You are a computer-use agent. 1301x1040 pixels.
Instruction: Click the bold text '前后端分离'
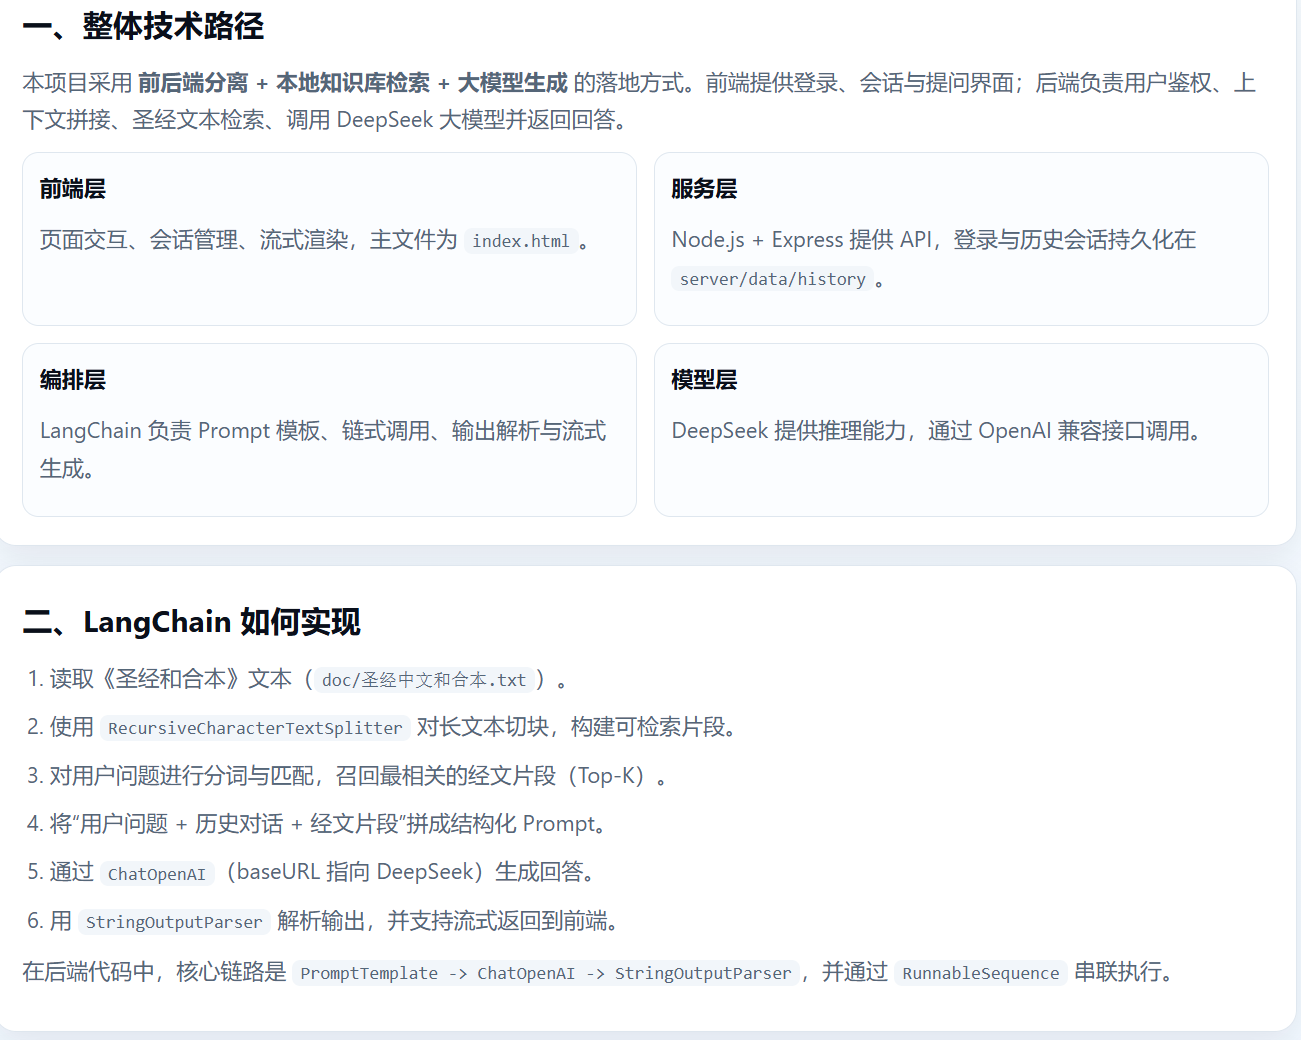193,83
